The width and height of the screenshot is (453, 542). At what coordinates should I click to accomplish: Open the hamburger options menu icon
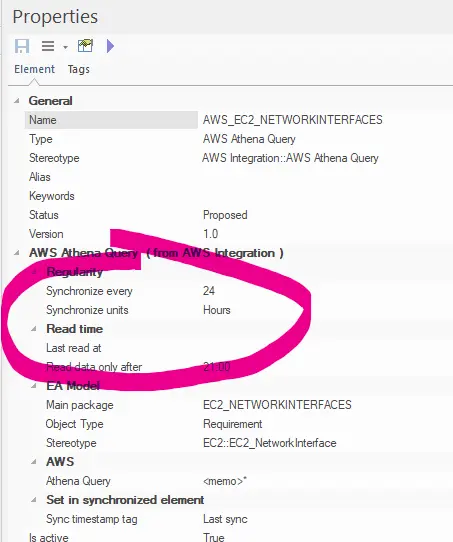[48, 46]
